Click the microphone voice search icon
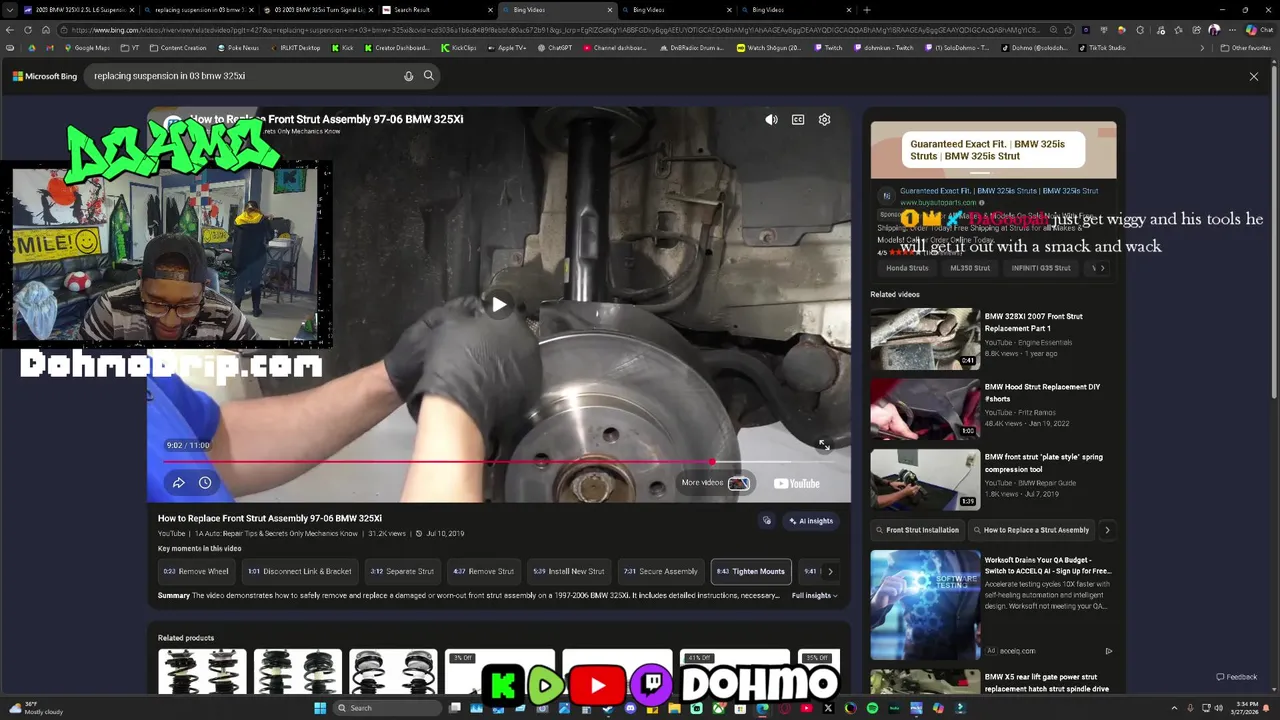The height and width of the screenshot is (720, 1280). click(x=408, y=76)
